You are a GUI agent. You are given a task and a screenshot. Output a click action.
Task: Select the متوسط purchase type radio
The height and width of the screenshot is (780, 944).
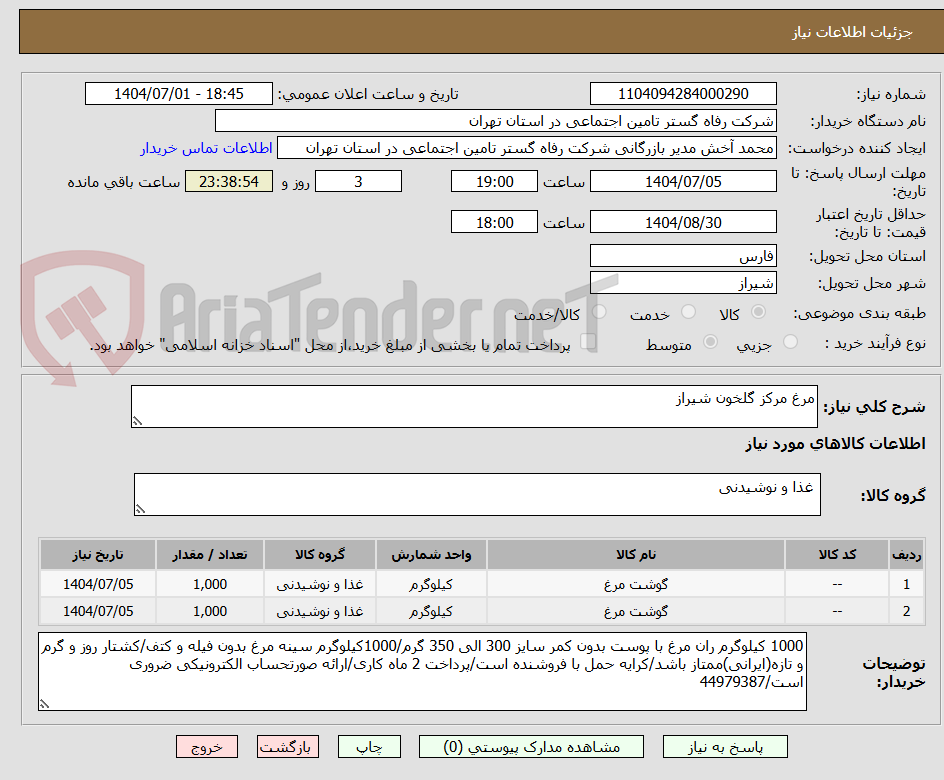(x=710, y=342)
